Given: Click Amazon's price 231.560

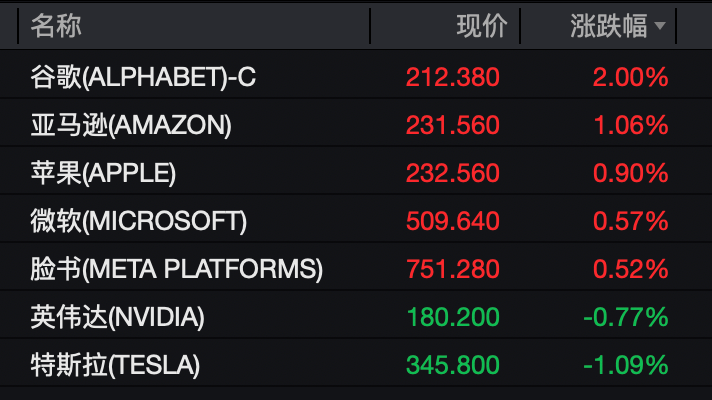Looking at the screenshot, I should [453, 125].
